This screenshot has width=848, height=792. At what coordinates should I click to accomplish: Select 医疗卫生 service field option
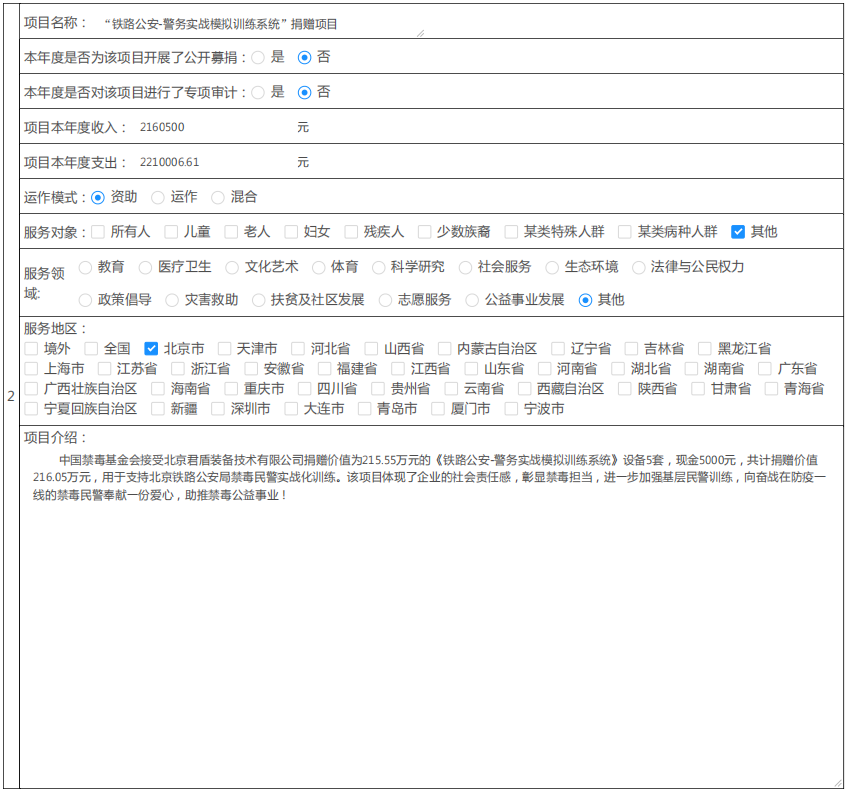click(145, 267)
